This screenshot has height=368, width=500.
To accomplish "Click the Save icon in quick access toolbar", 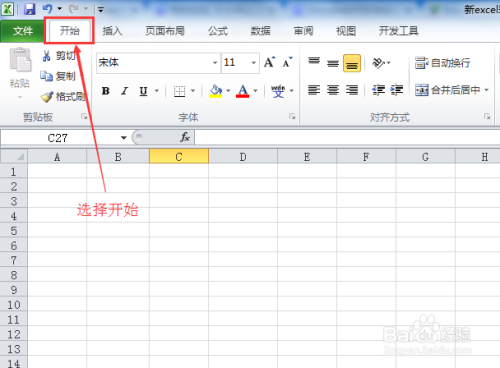I will coord(30,9).
